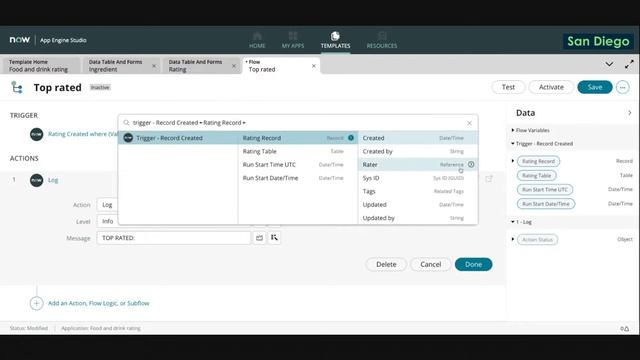The height and width of the screenshot is (360, 640).
Task: Select Run Start Time UTC in picker
Action: (298, 164)
